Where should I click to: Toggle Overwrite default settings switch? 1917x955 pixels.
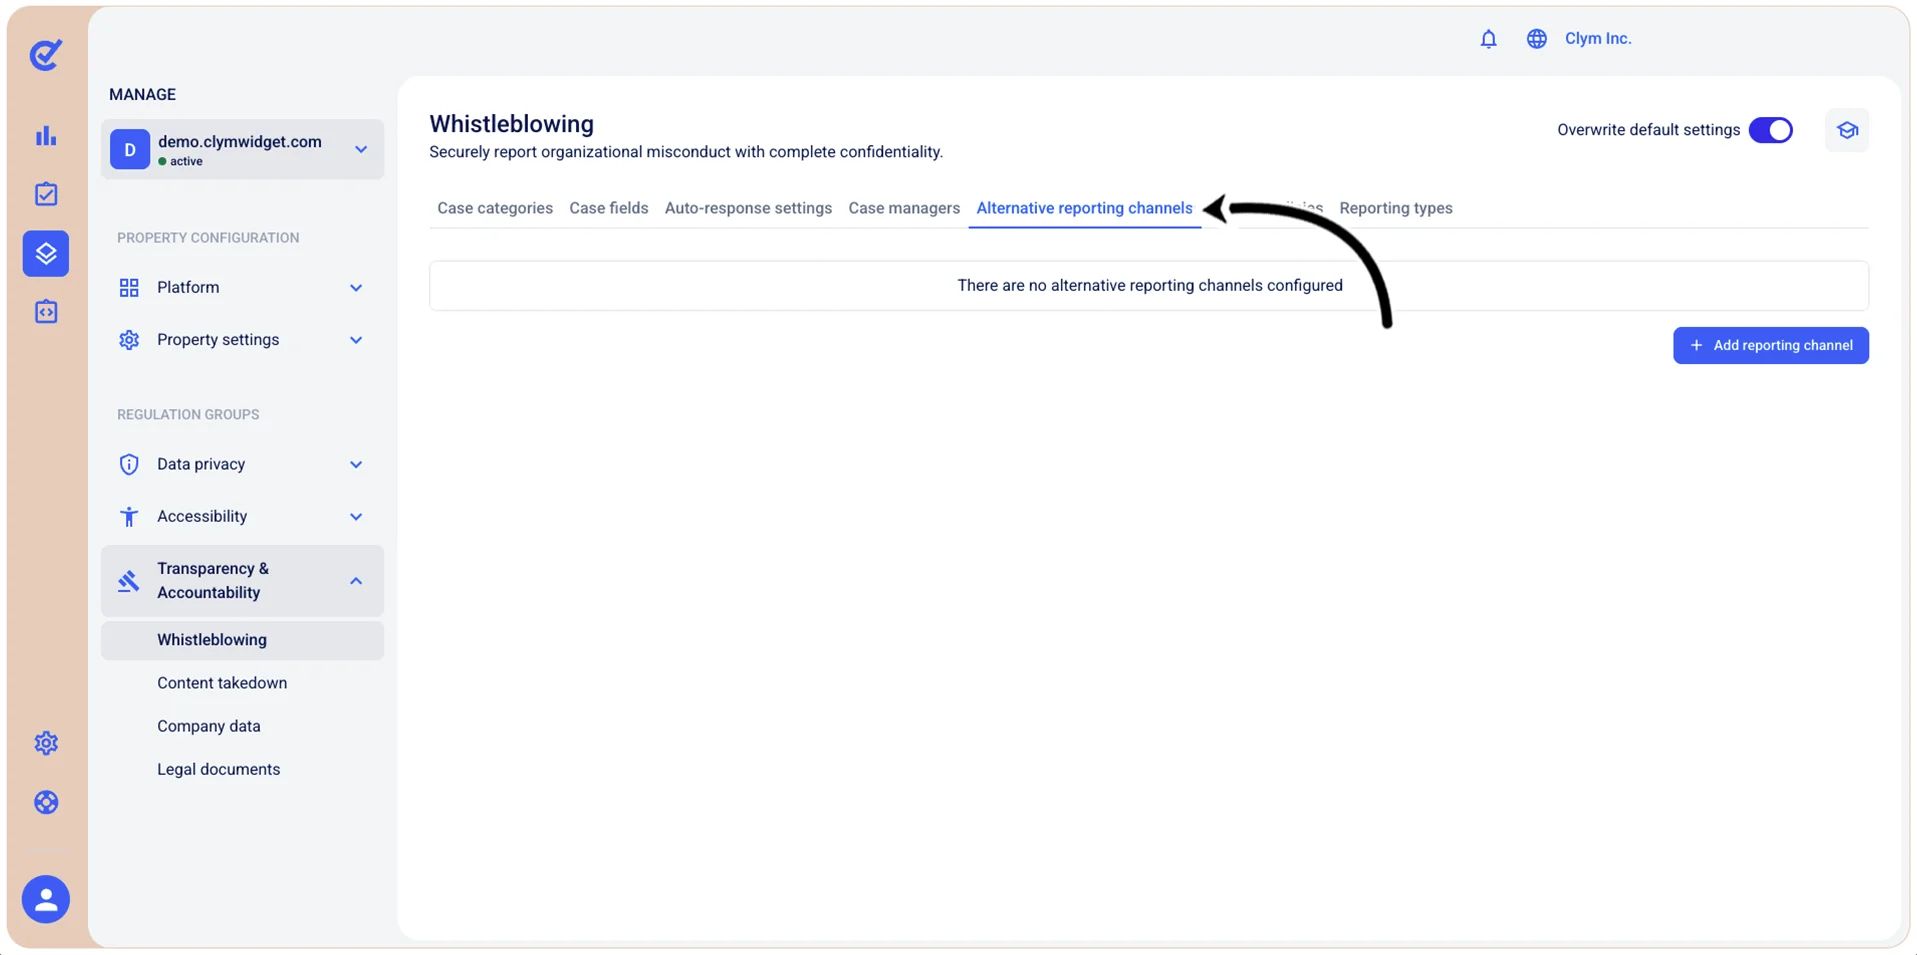[1770, 130]
